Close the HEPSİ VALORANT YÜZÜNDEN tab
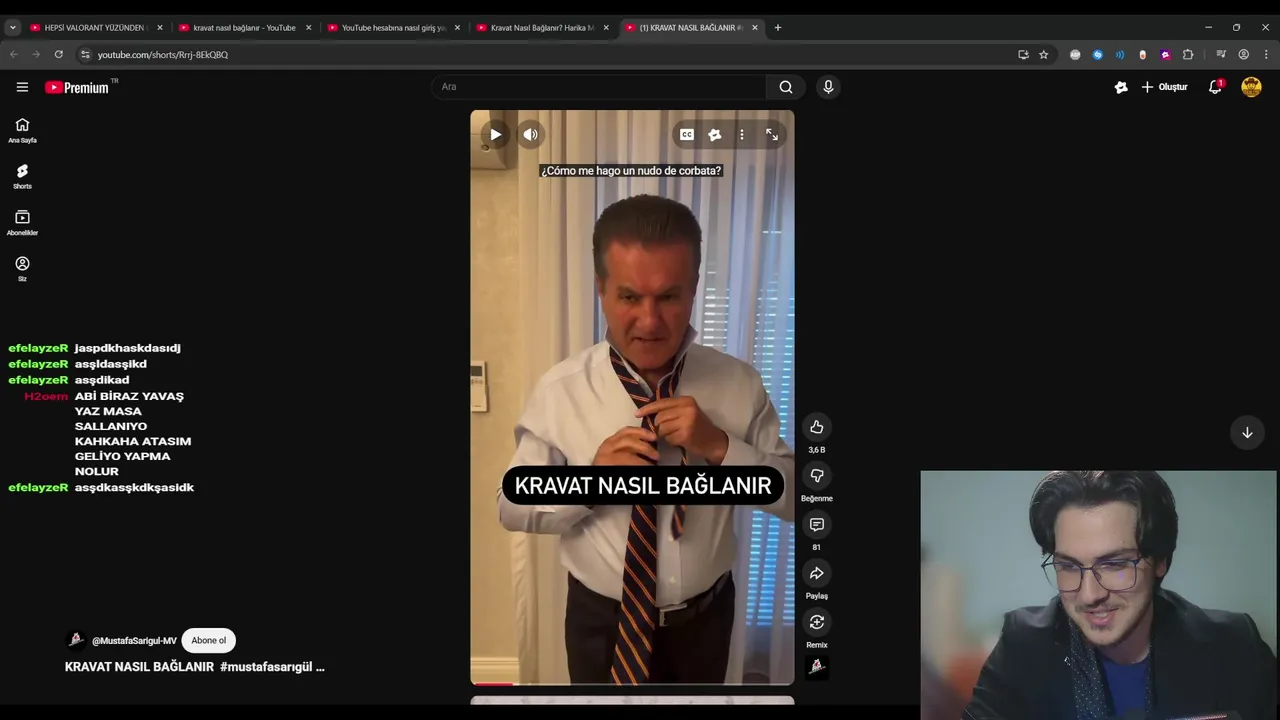 [159, 28]
